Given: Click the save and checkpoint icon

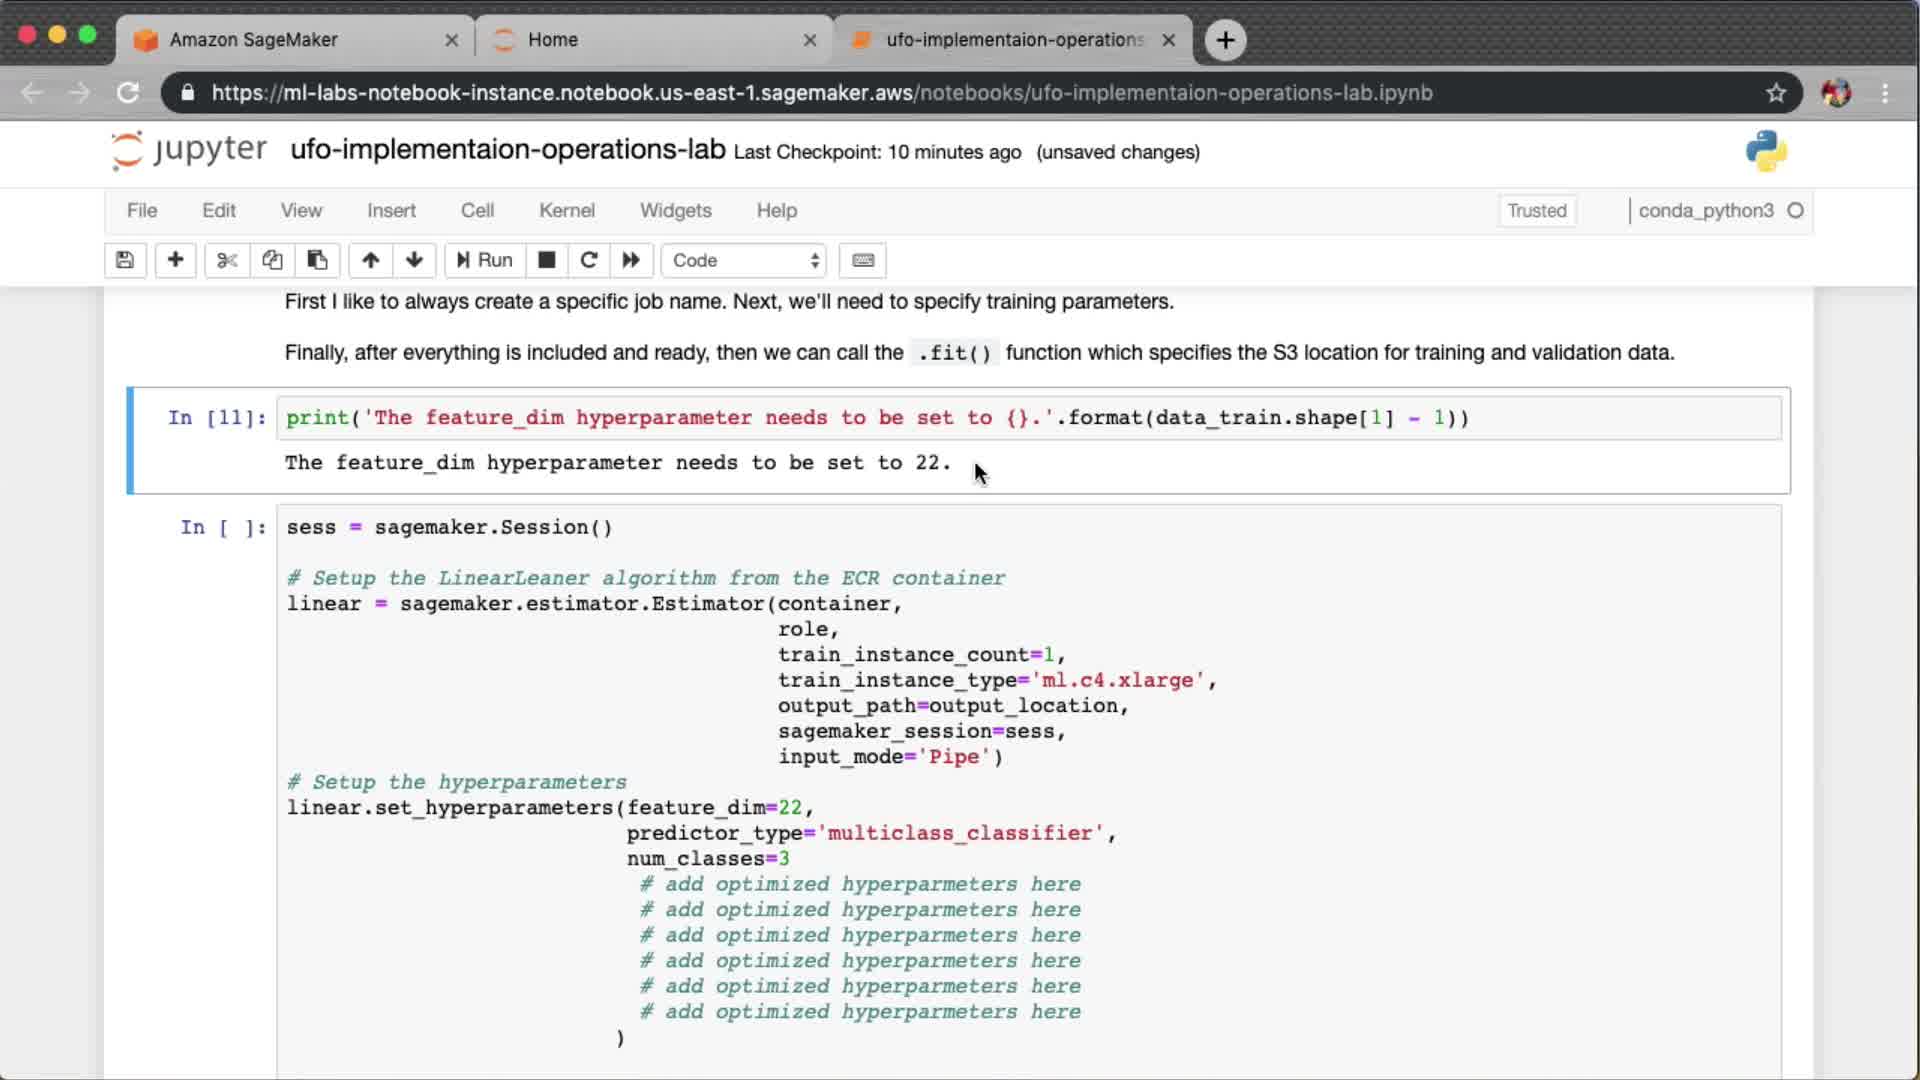Looking at the screenshot, I should (125, 260).
